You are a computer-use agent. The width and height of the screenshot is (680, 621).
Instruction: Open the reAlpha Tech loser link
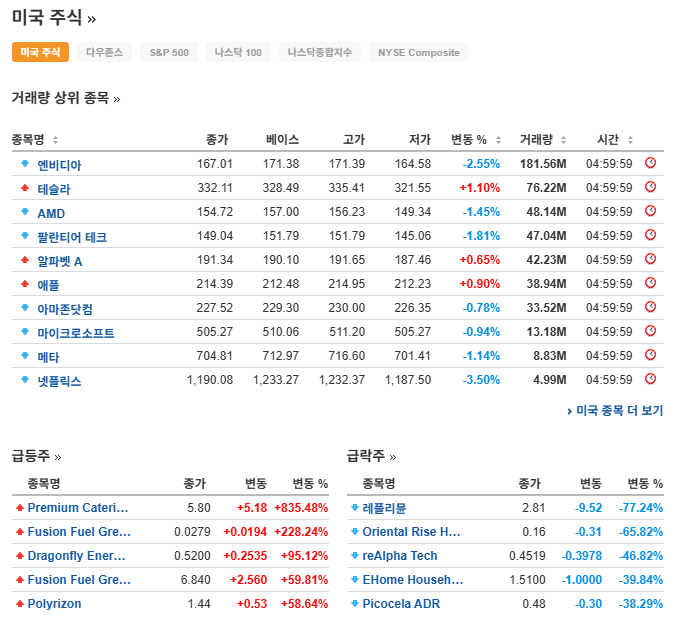click(400, 556)
